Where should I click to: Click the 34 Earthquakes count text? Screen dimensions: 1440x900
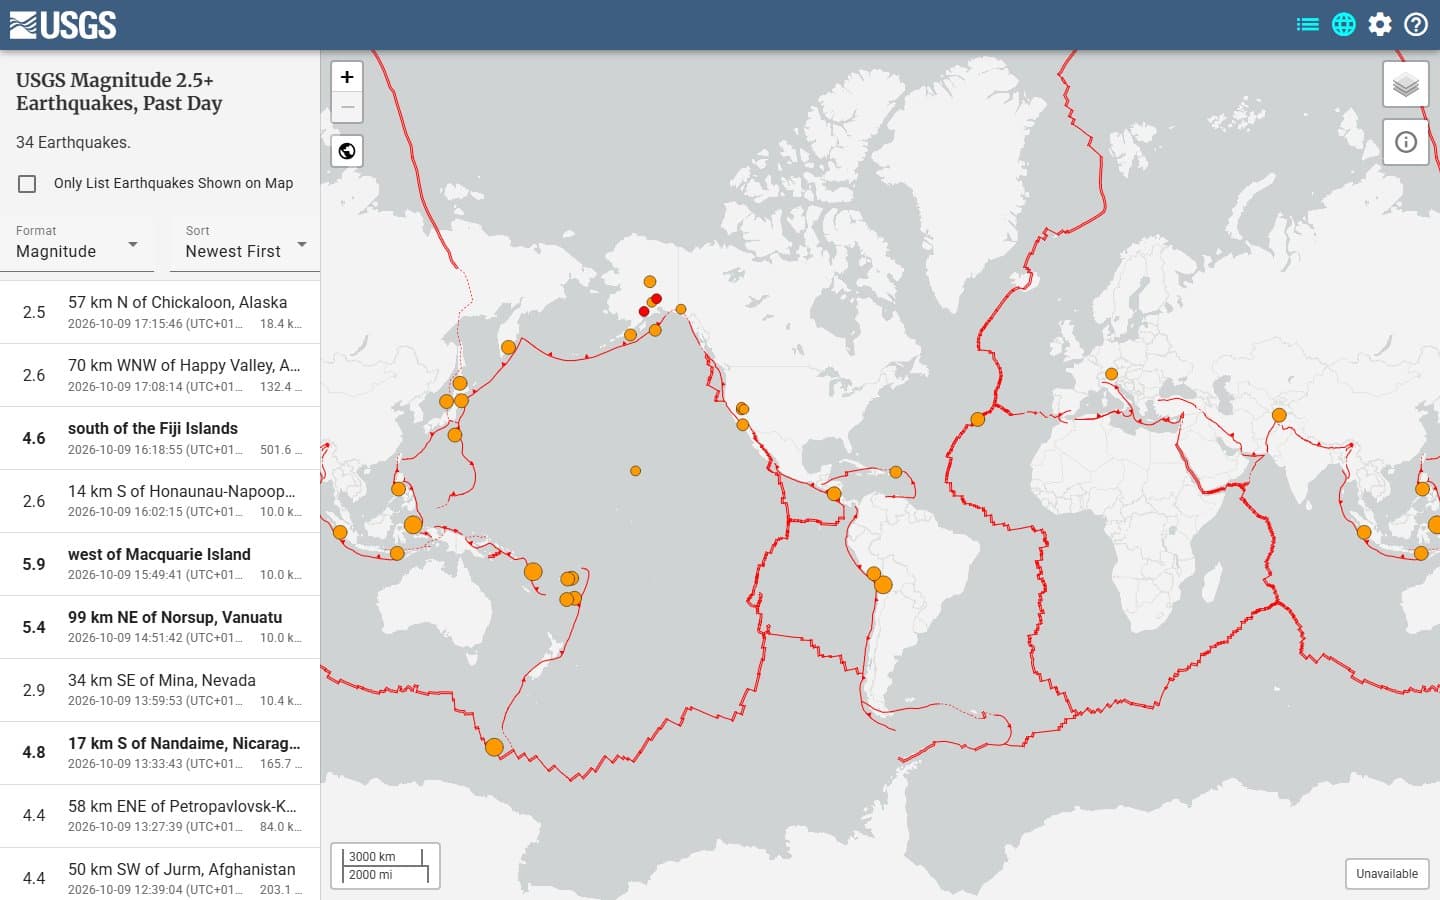[x=73, y=142]
